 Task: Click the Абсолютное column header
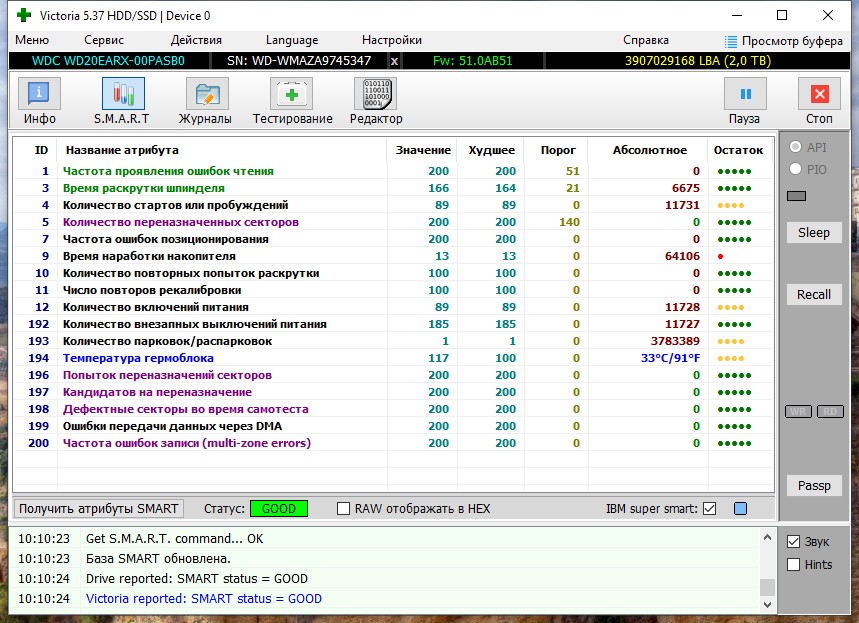pyautogui.click(x=649, y=150)
